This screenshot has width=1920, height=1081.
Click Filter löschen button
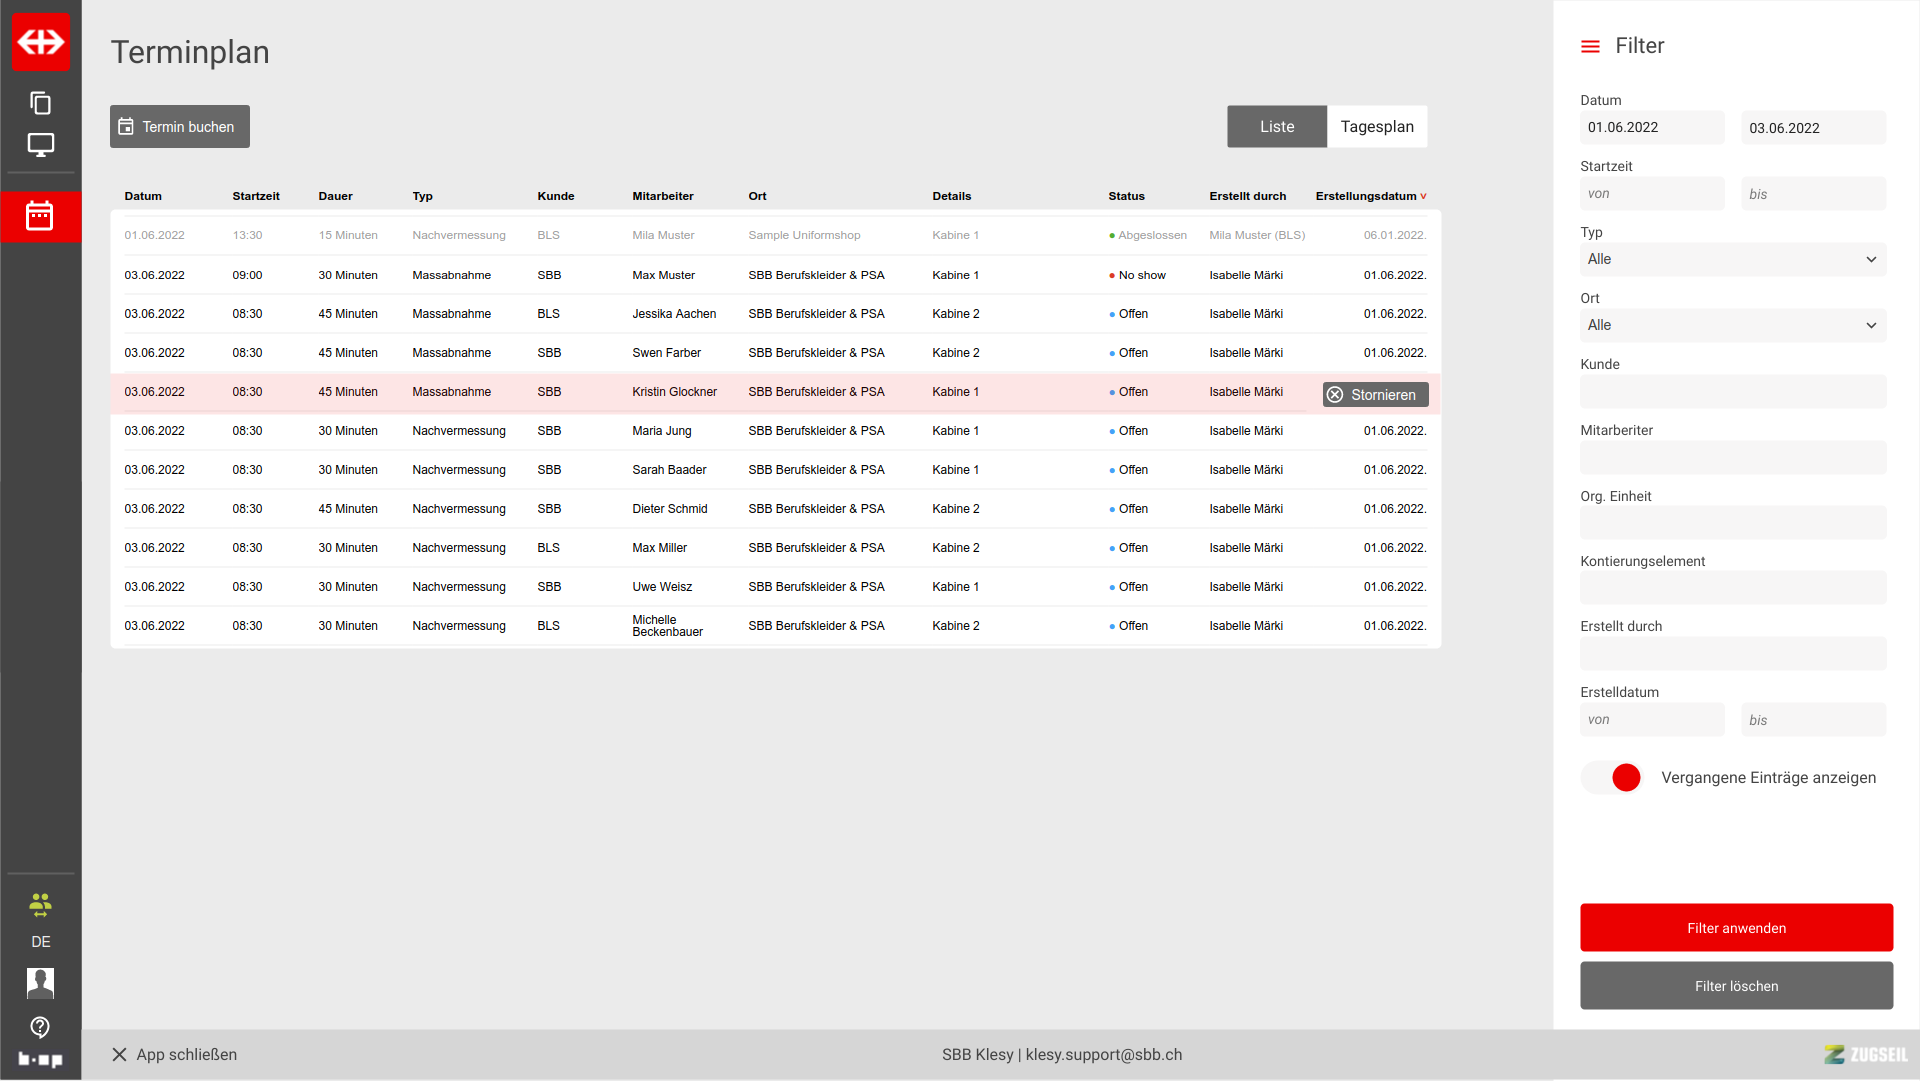pos(1736,986)
